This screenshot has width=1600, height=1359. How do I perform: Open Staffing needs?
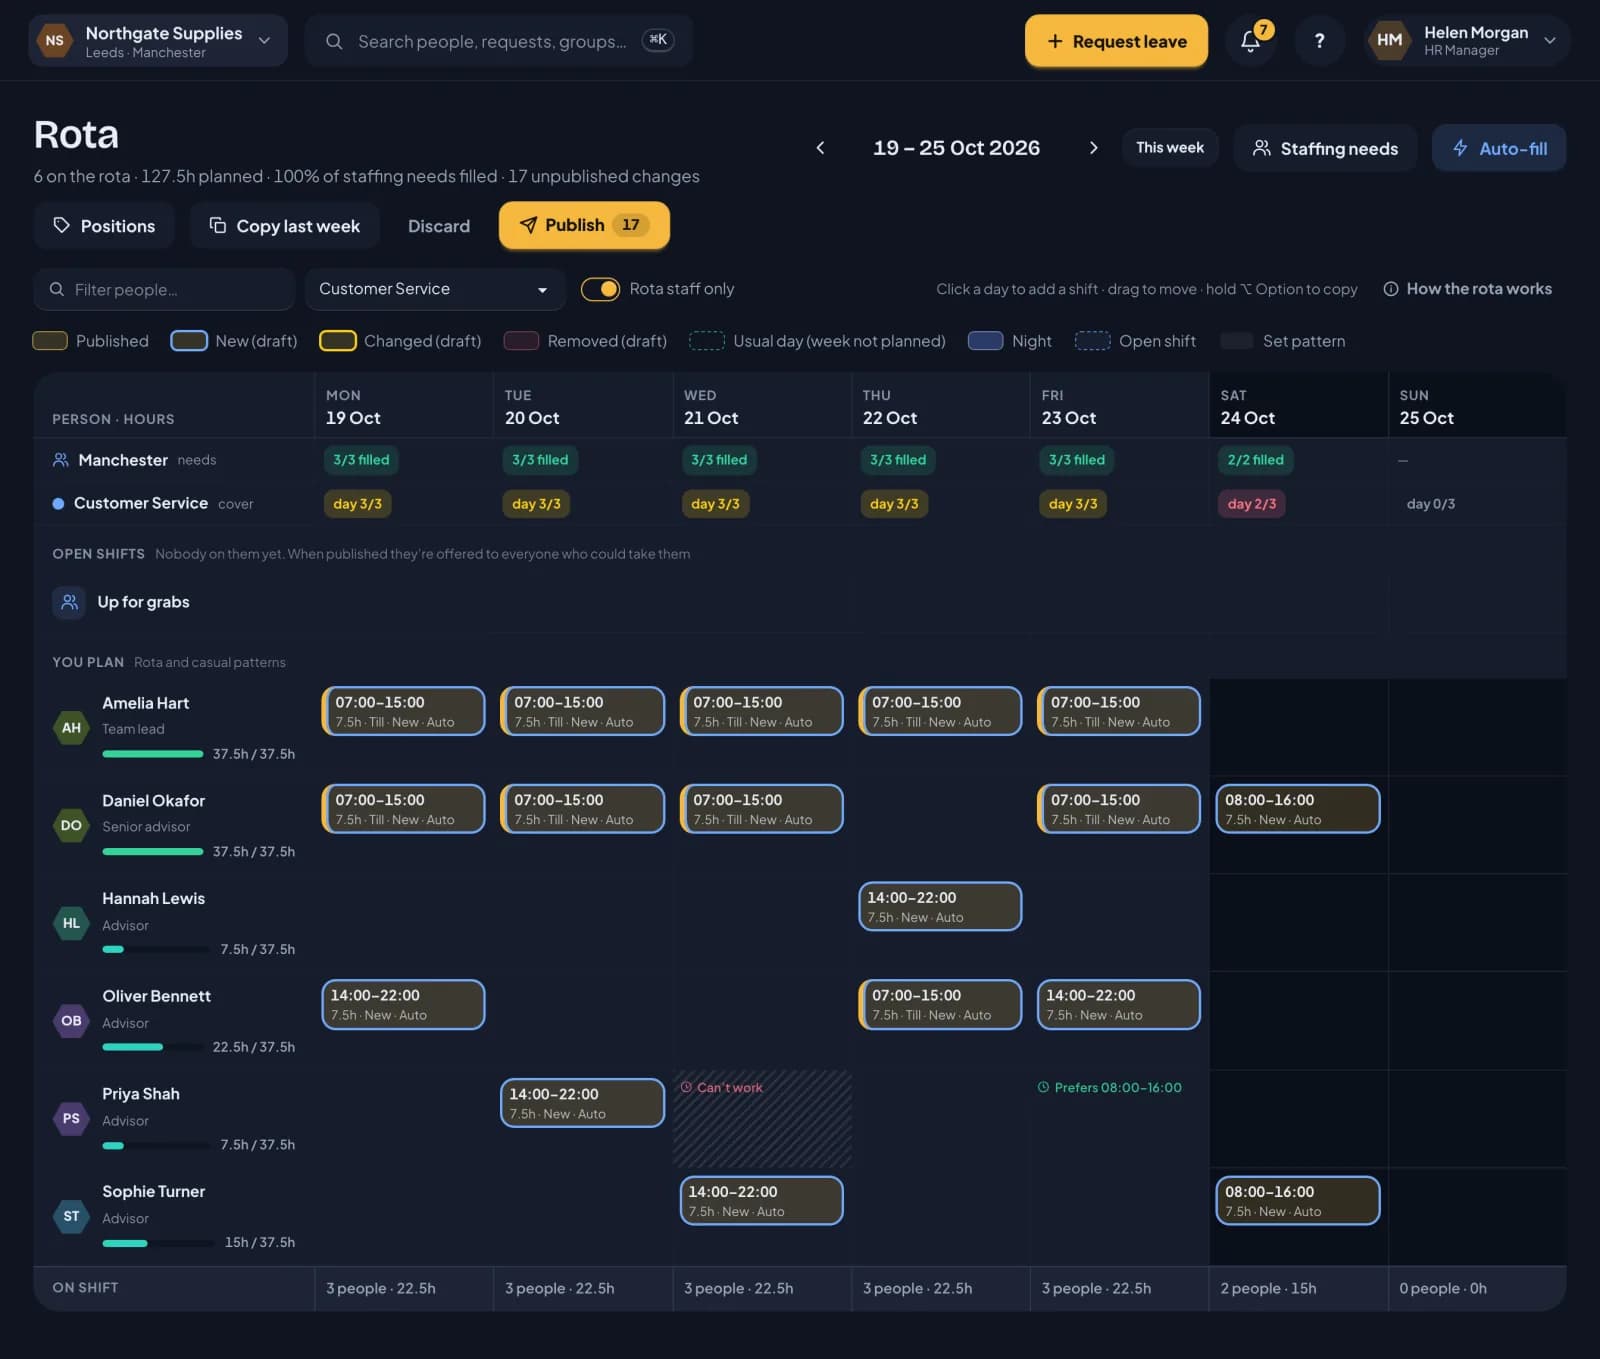click(1325, 148)
